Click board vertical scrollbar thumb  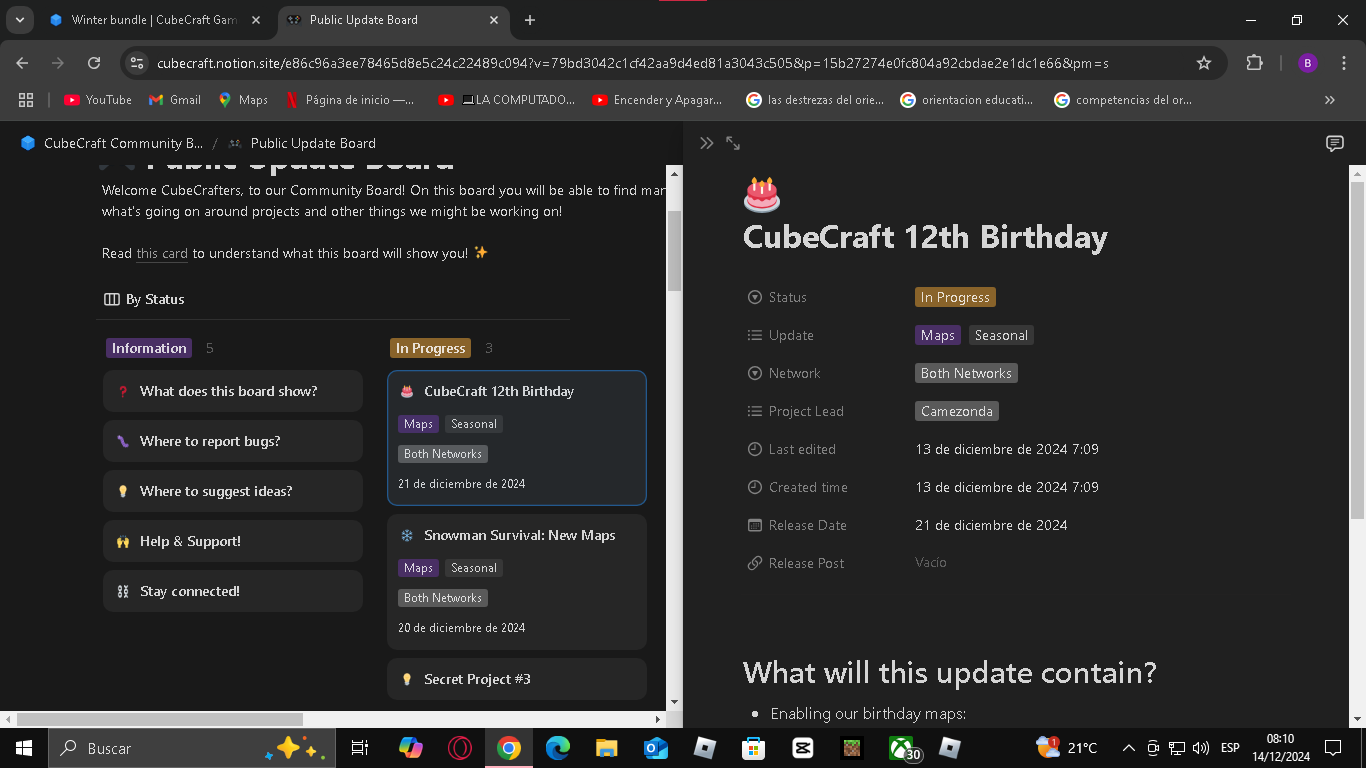pyautogui.click(x=675, y=251)
